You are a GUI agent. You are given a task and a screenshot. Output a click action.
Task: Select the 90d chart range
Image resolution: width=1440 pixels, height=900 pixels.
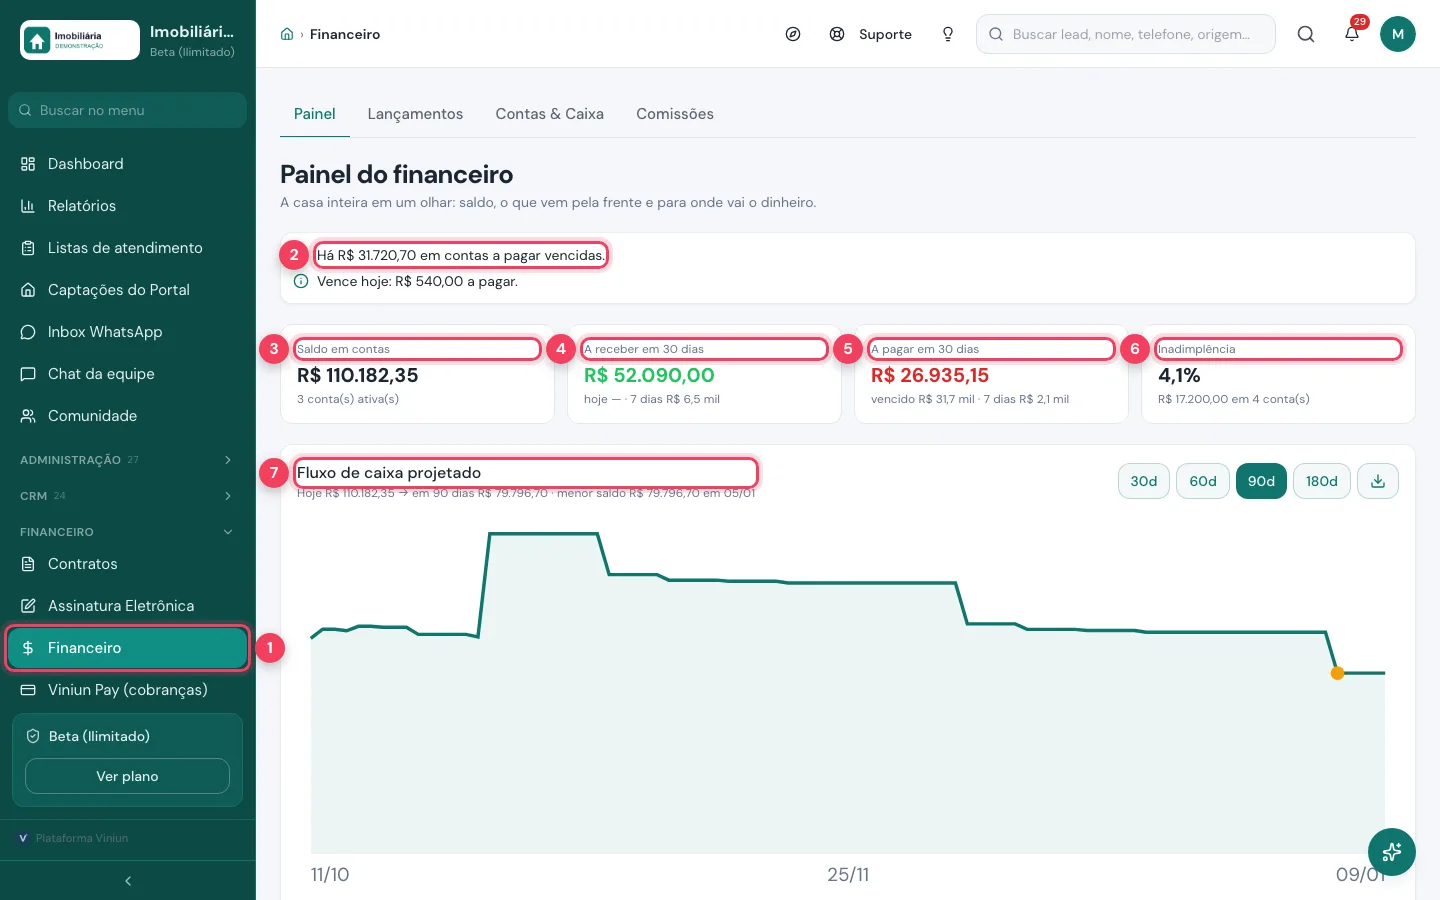(1261, 481)
